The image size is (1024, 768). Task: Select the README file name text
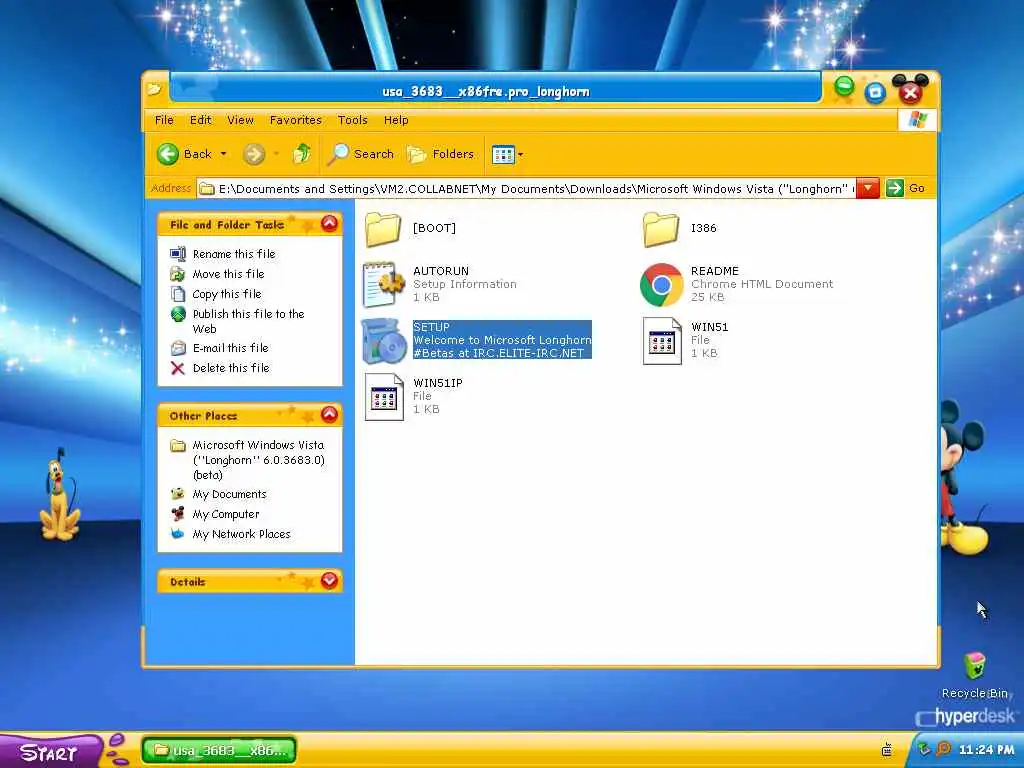[714, 271]
